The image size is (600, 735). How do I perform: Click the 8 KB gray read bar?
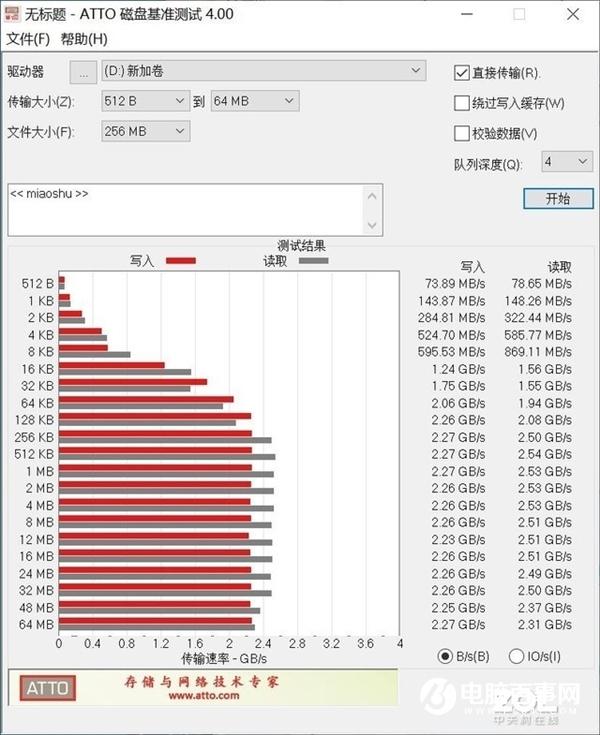click(95, 355)
